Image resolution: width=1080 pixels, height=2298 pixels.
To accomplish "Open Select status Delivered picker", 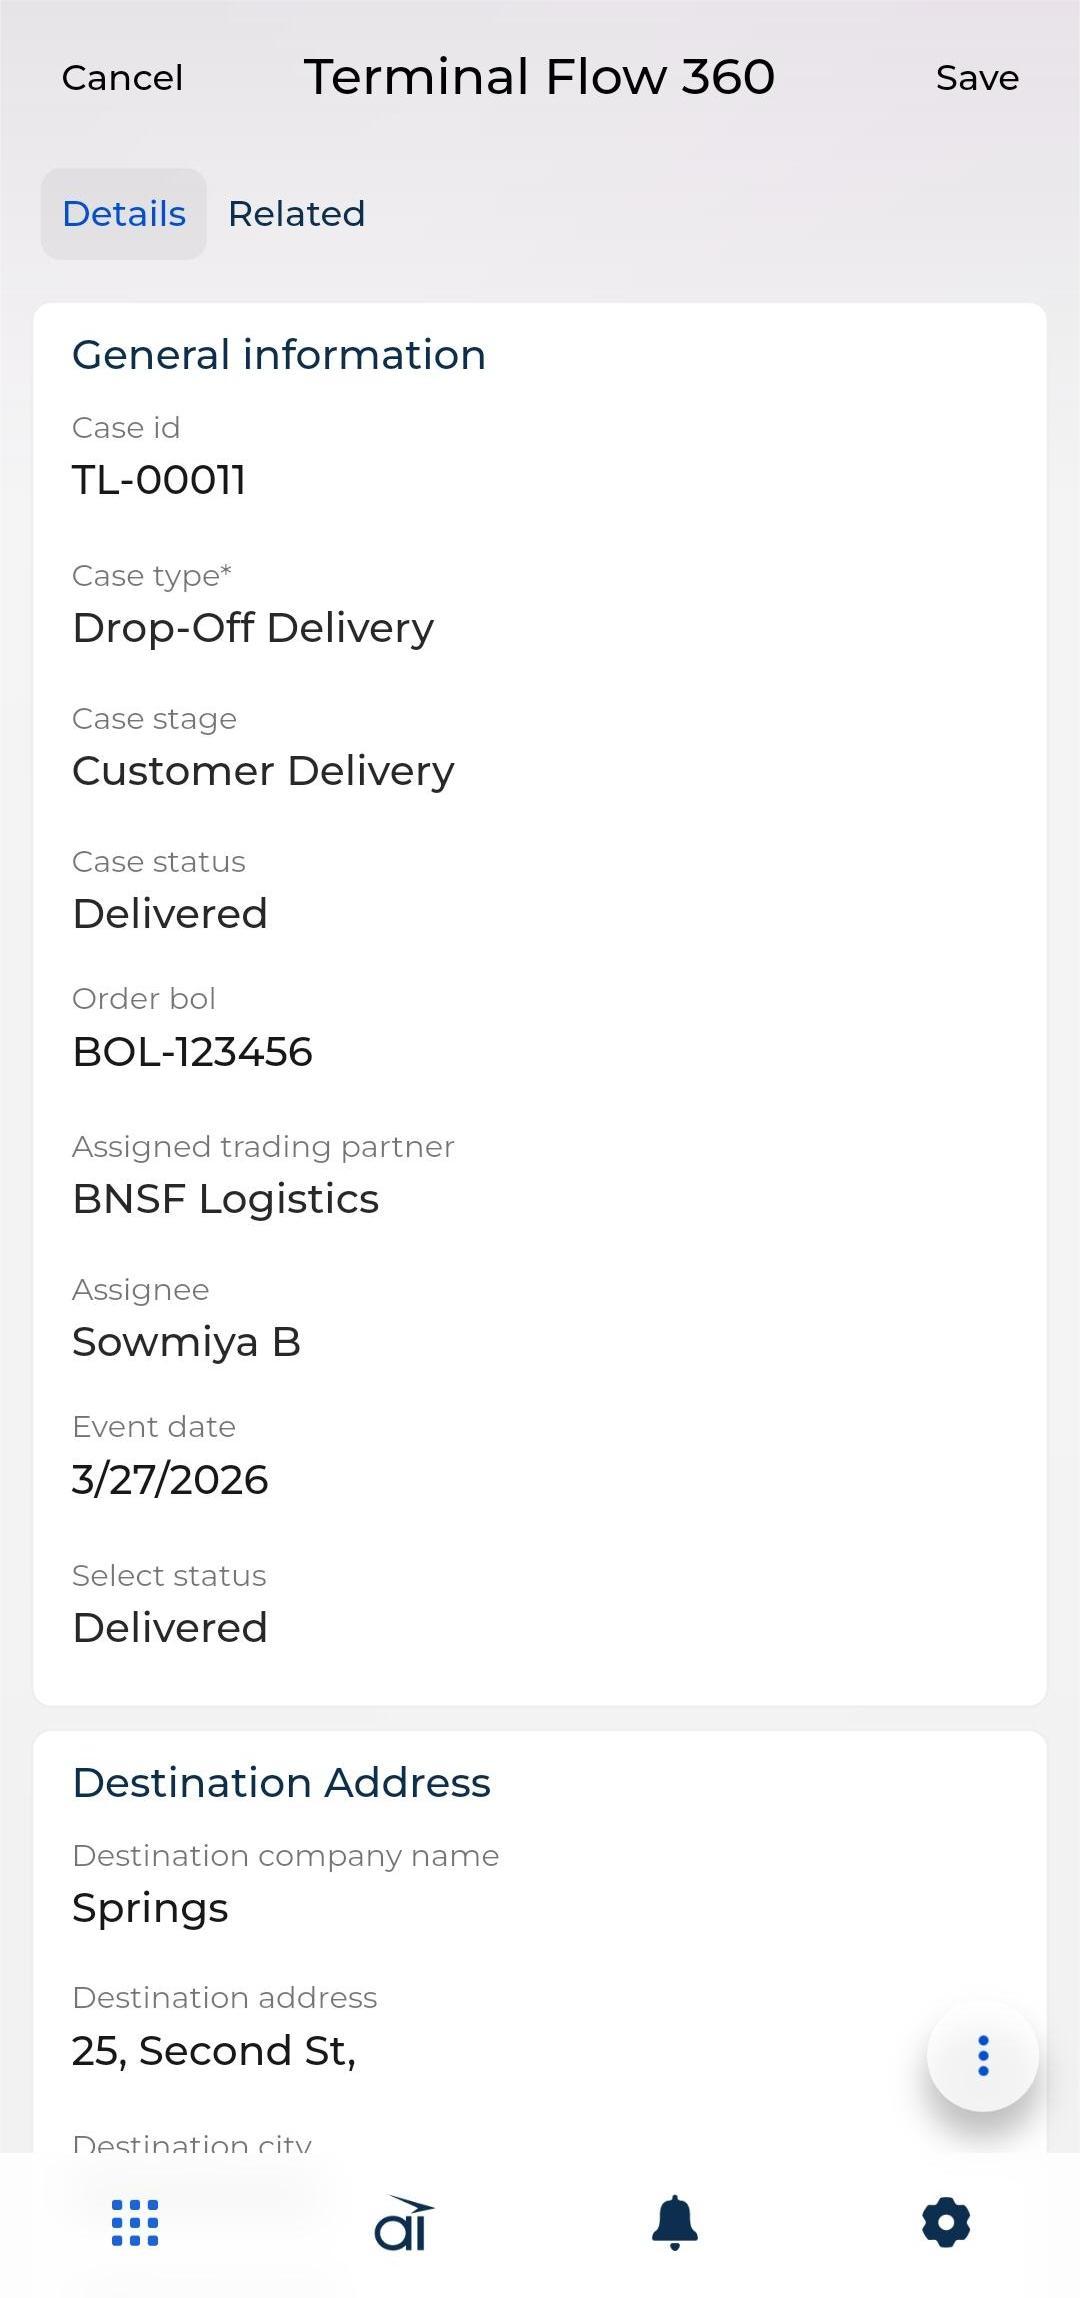I will click(x=170, y=1628).
